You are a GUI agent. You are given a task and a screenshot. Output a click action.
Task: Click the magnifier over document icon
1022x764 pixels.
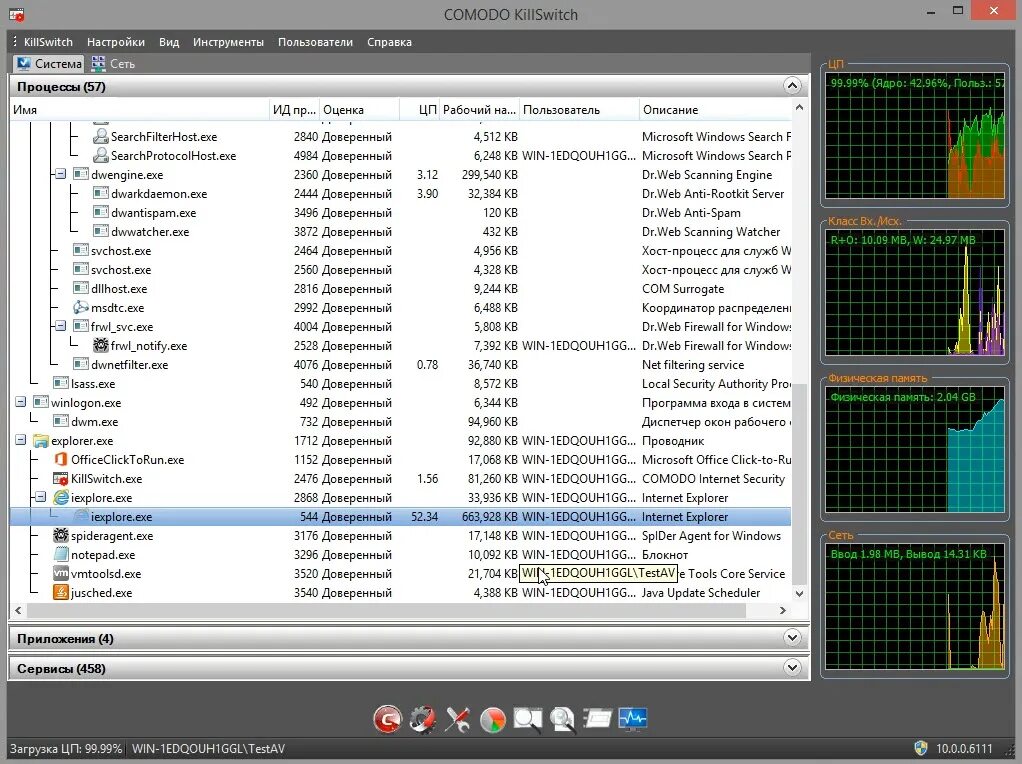[562, 719]
